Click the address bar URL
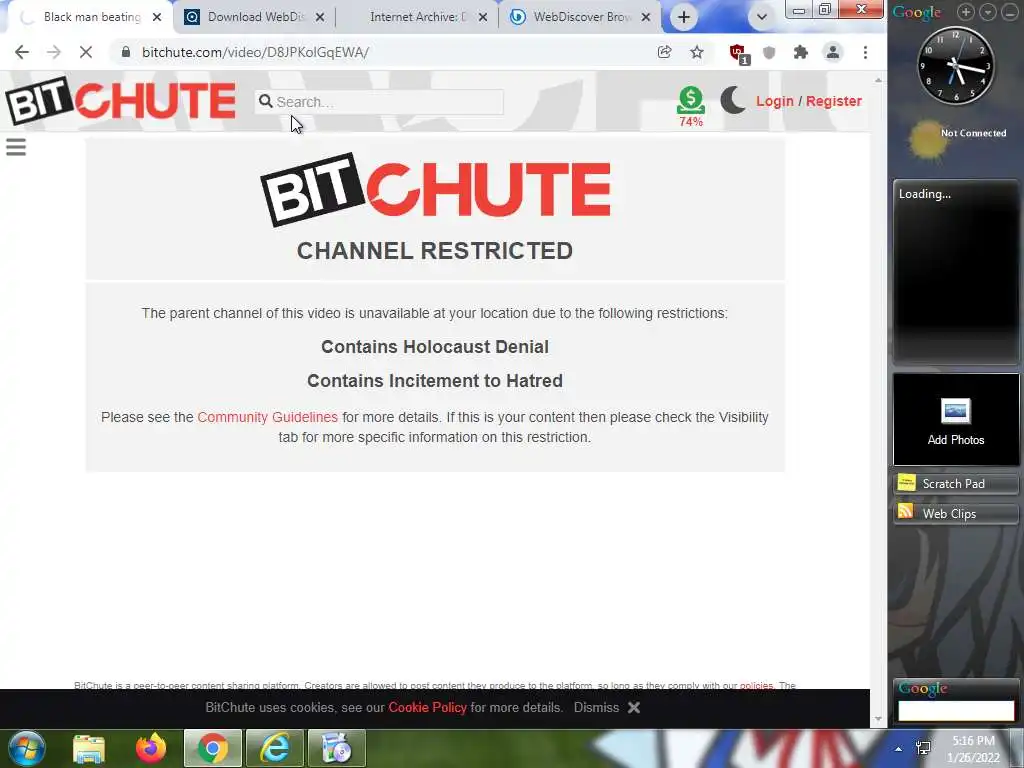This screenshot has height=768, width=1024. click(255, 52)
